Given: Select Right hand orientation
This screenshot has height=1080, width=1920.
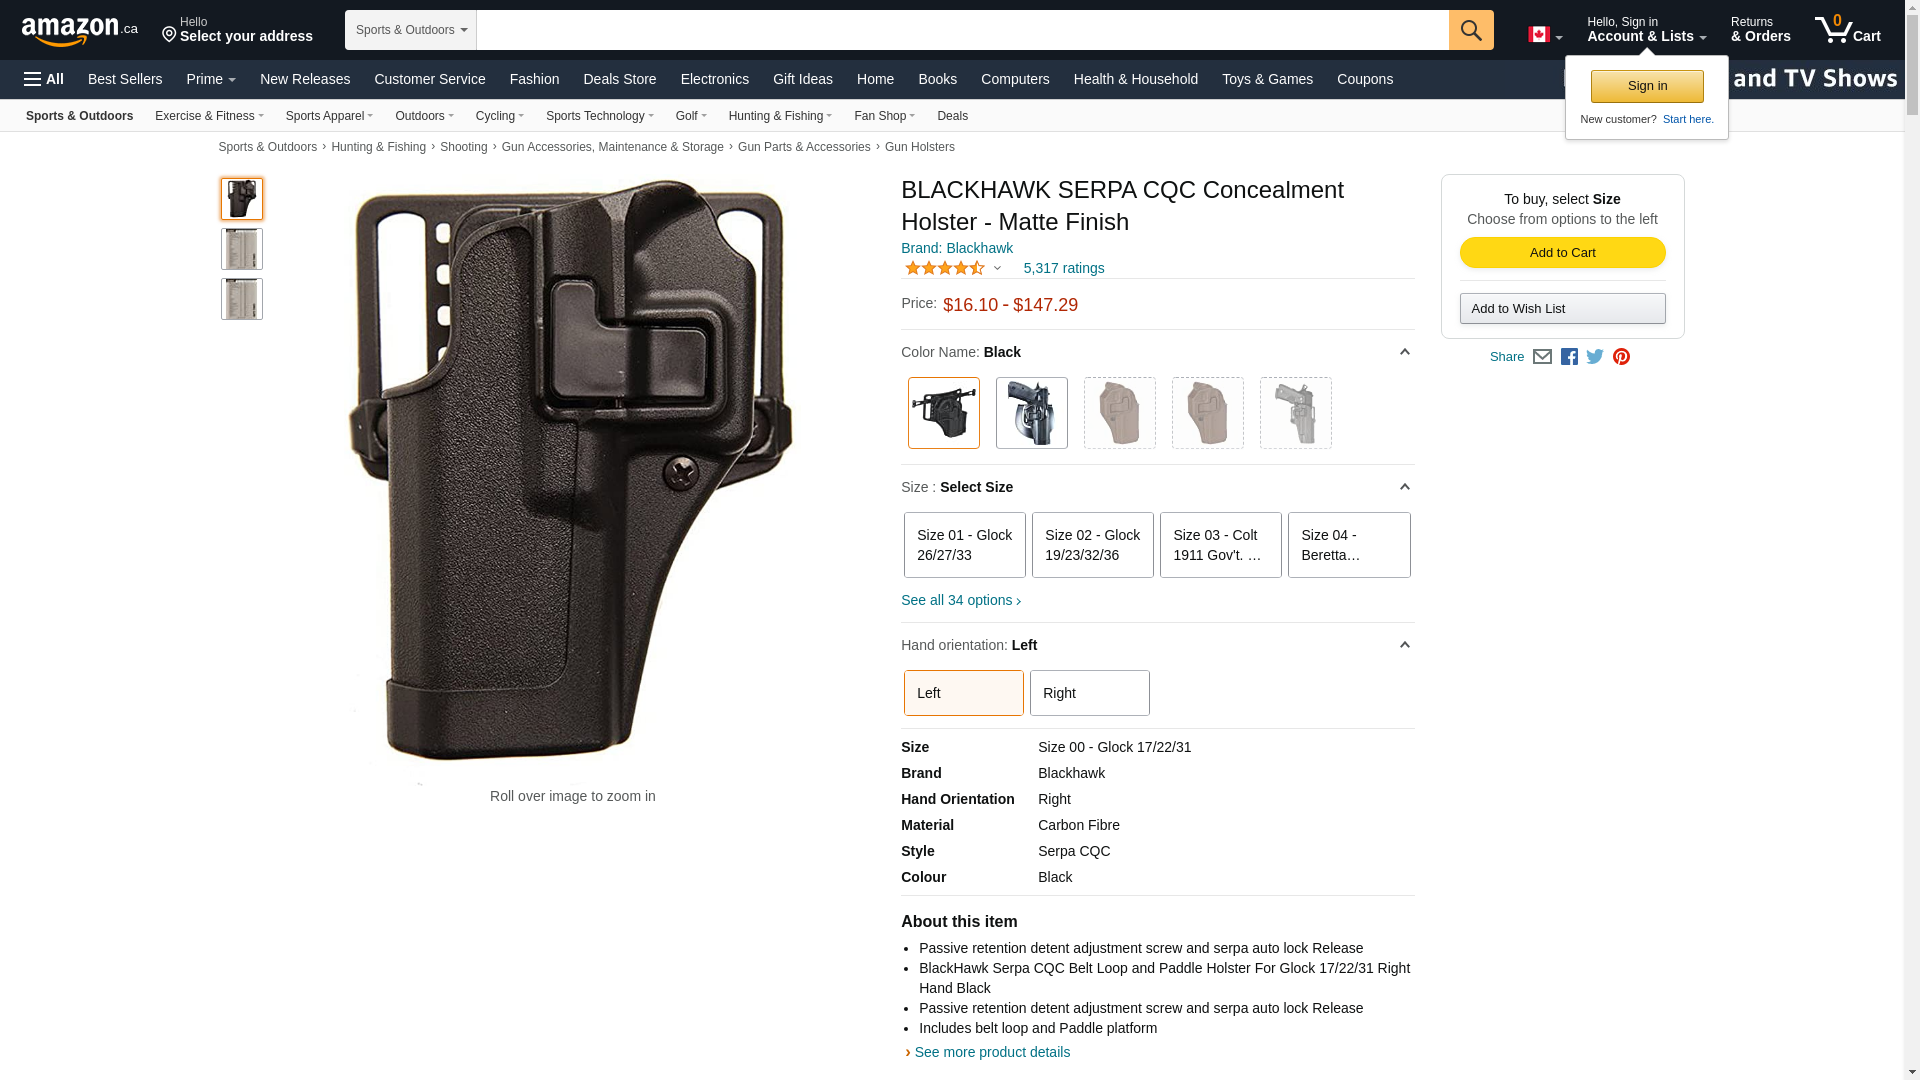Looking at the screenshot, I should click(x=1089, y=693).
